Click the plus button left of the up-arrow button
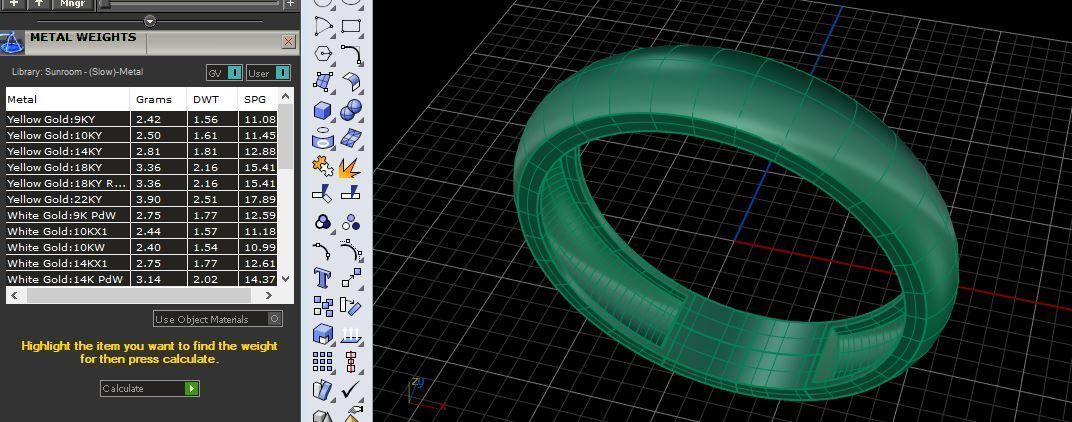Image resolution: width=1072 pixels, height=422 pixels. click(13, 3)
